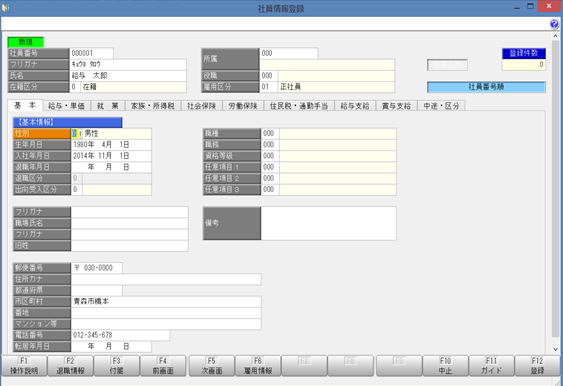This screenshot has height=386, width=563.
Task: Focus the 任意項目2 code field
Action: (x=270, y=178)
